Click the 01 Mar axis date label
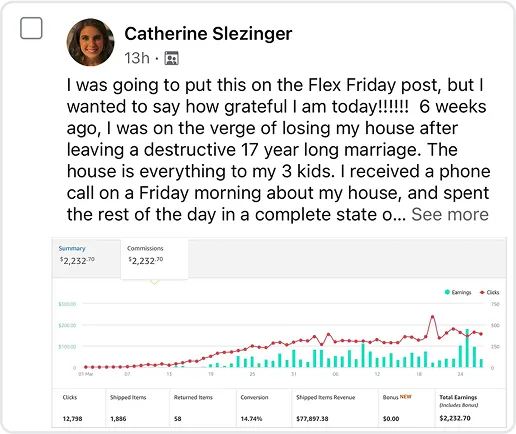Image resolution: width=516 pixels, height=434 pixels. coord(86,374)
